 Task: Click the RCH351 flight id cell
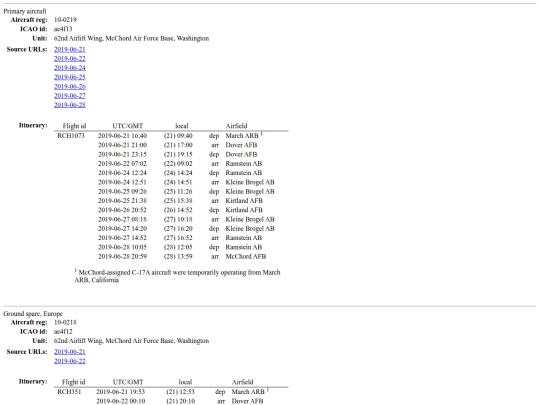pos(69,392)
